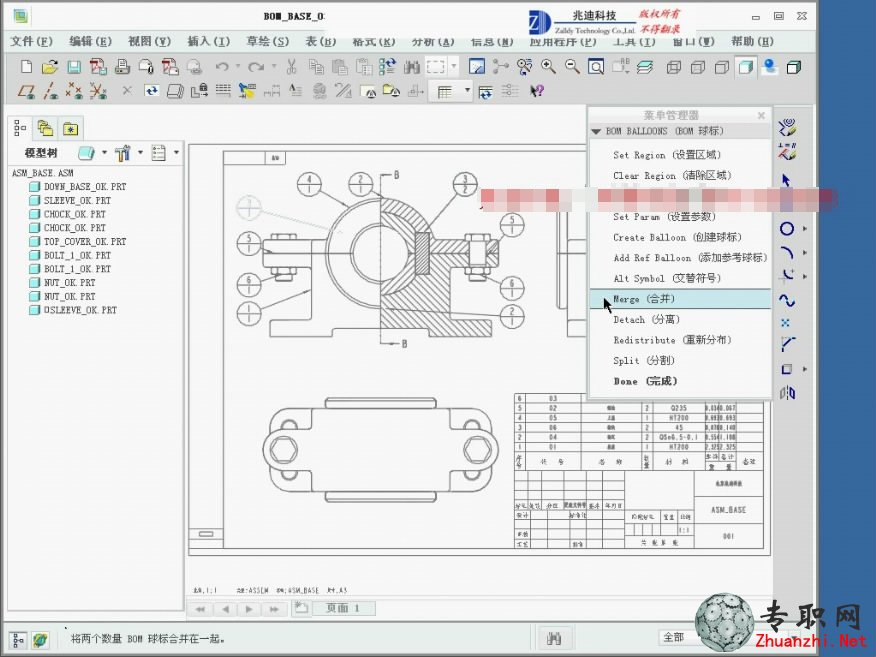Open the 编辑(E) menu
The height and width of the screenshot is (657, 876).
pyautogui.click(x=91, y=41)
